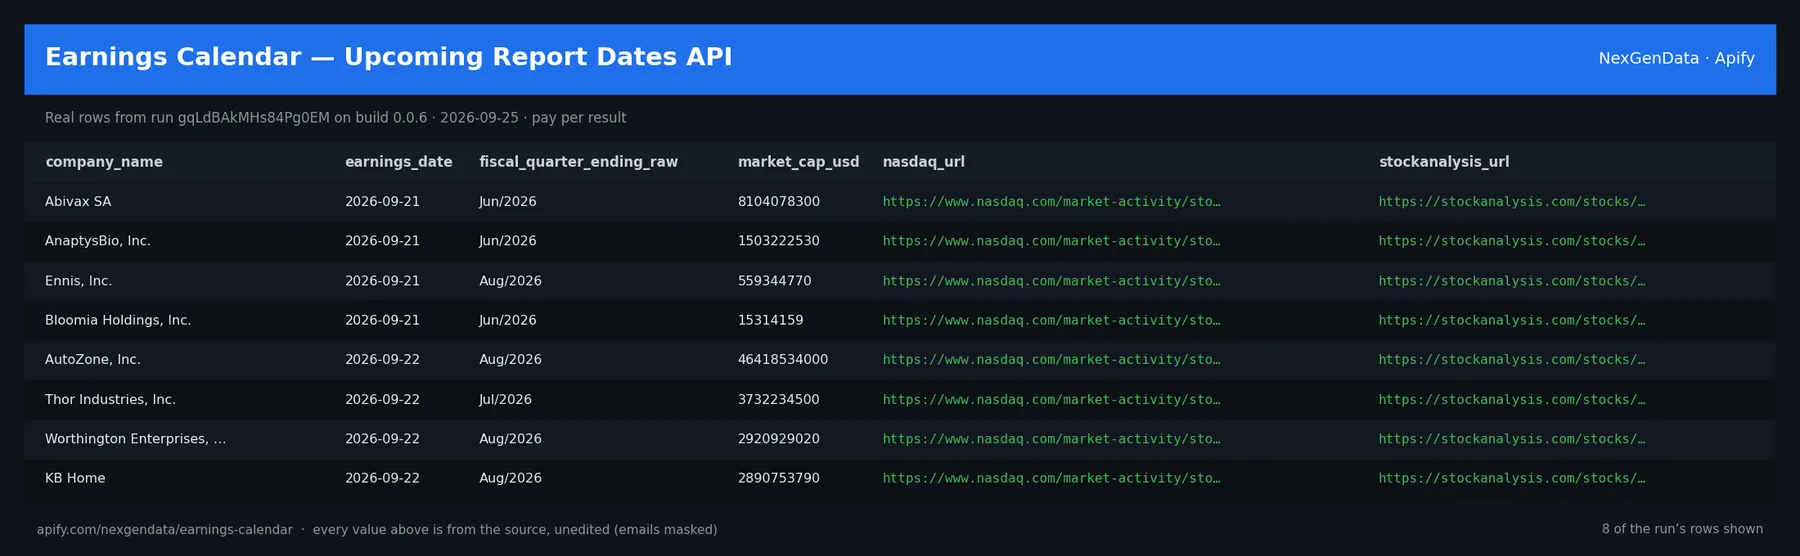Screen dimensions: 1800x556
Task: Select the Worthington Enterprises company name
Action: point(135,439)
